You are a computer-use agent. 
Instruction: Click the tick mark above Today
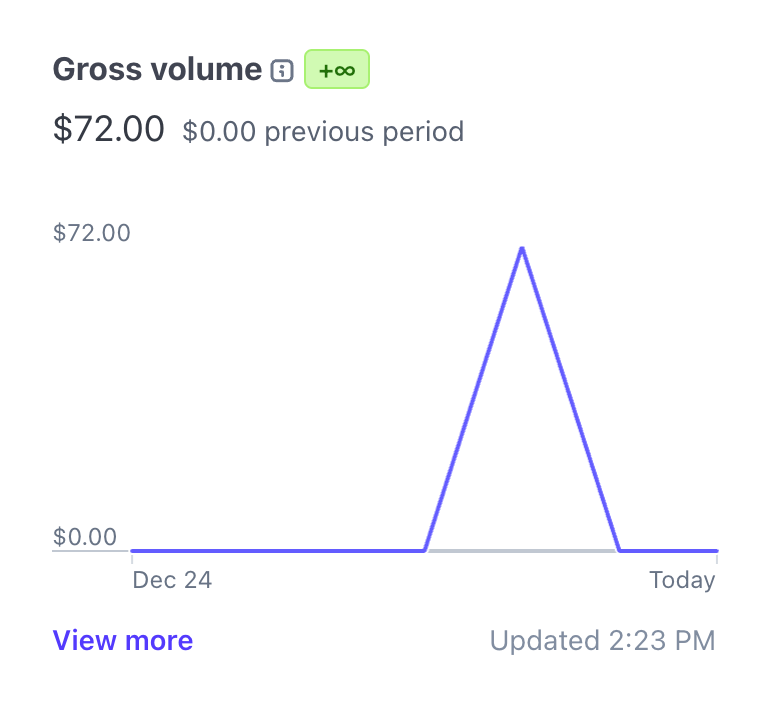tap(717, 558)
